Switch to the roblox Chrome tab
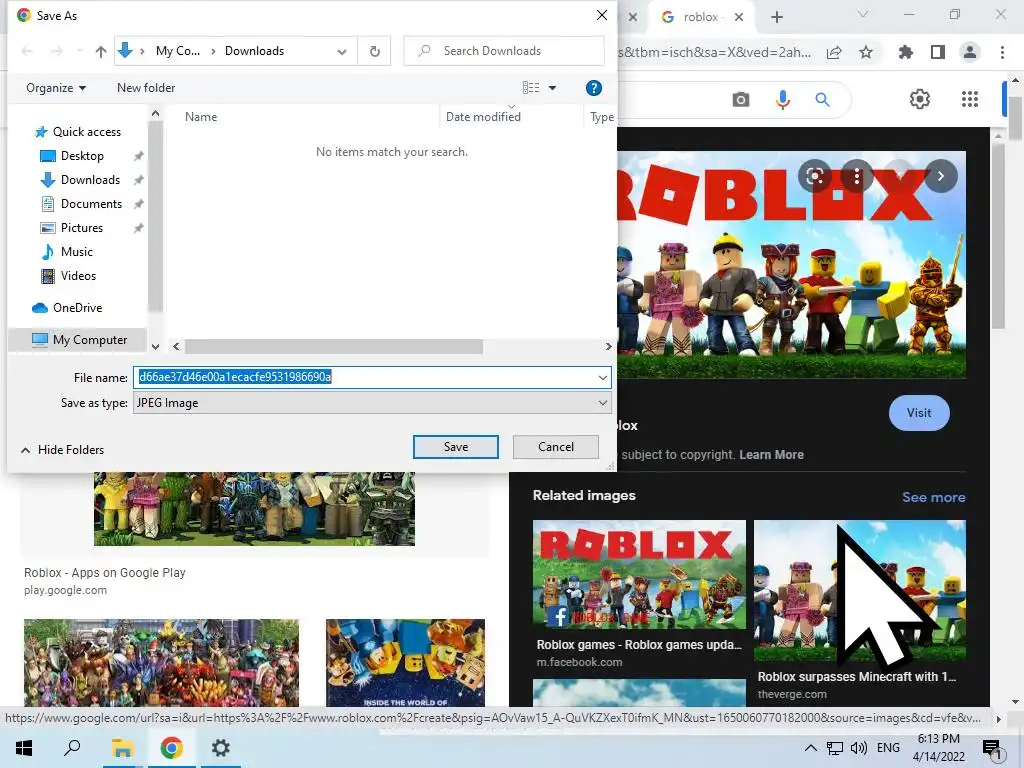The height and width of the screenshot is (768, 1024). point(699,17)
